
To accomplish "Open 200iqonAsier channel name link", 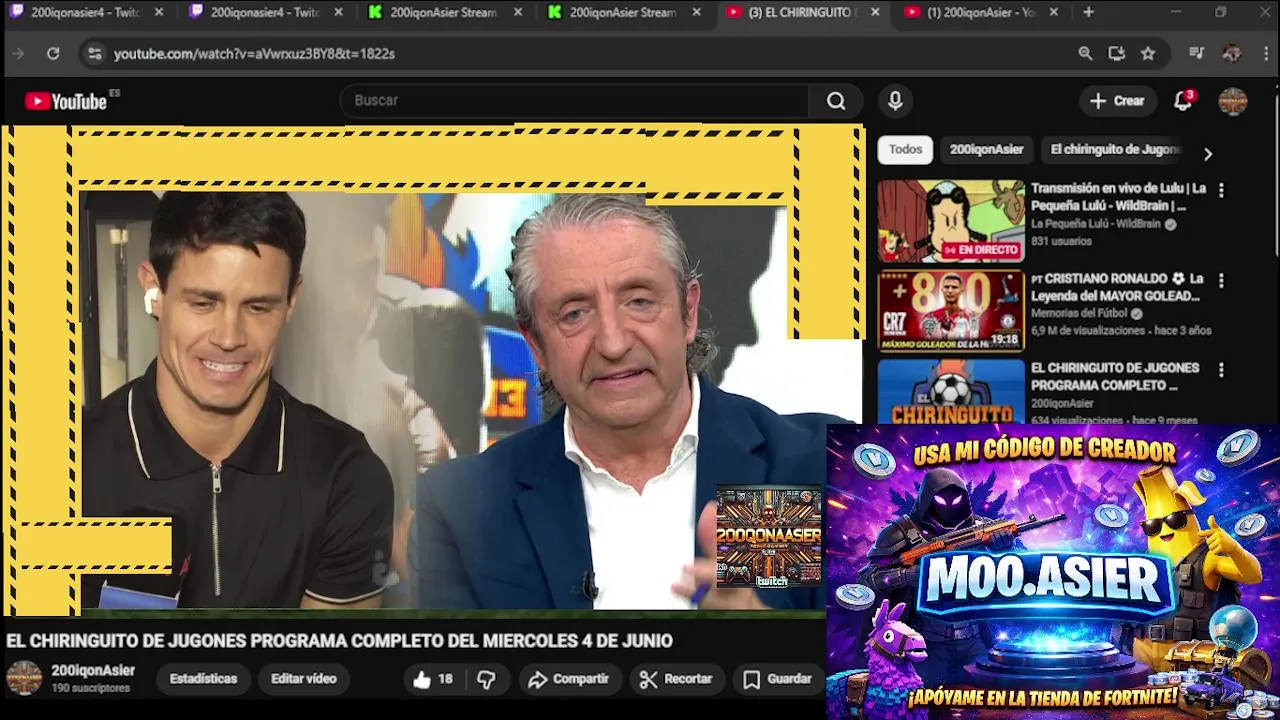I will pyautogui.click(x=93, y=670).
